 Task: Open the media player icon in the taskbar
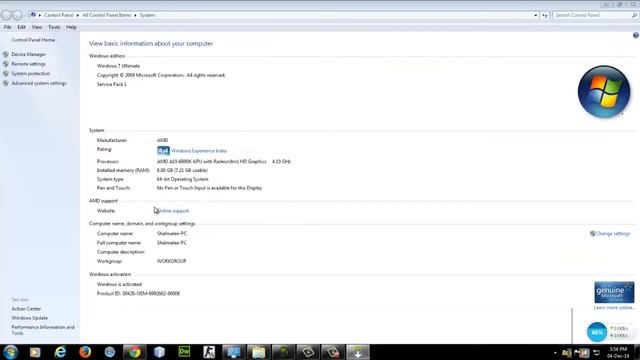click(x=35, y=352)
